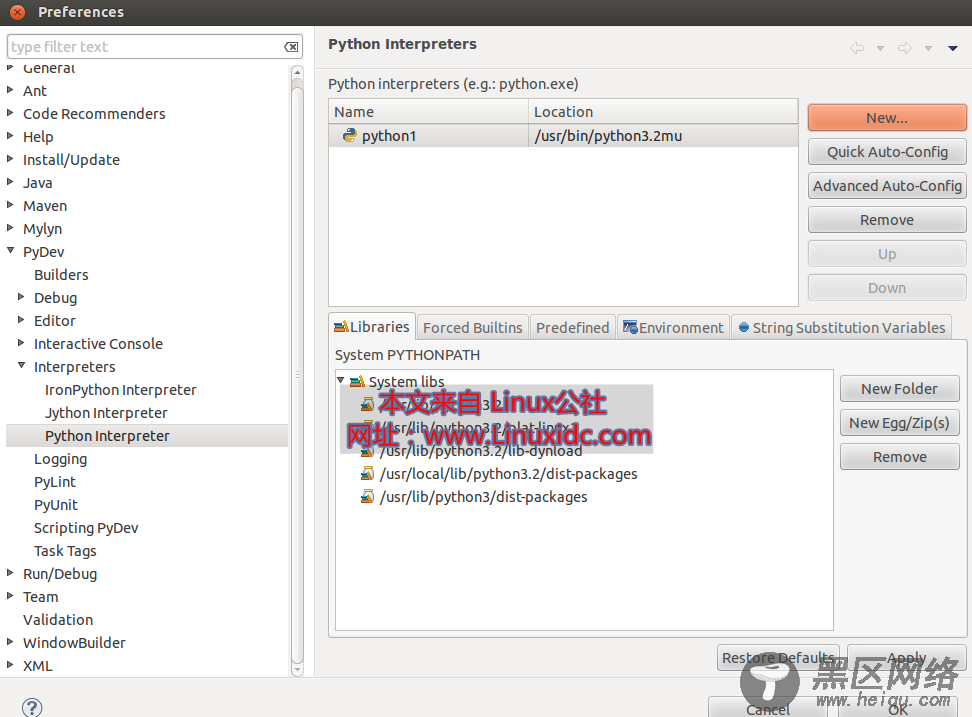Click the back navigation arrow icon

click(x=857, y=48)
